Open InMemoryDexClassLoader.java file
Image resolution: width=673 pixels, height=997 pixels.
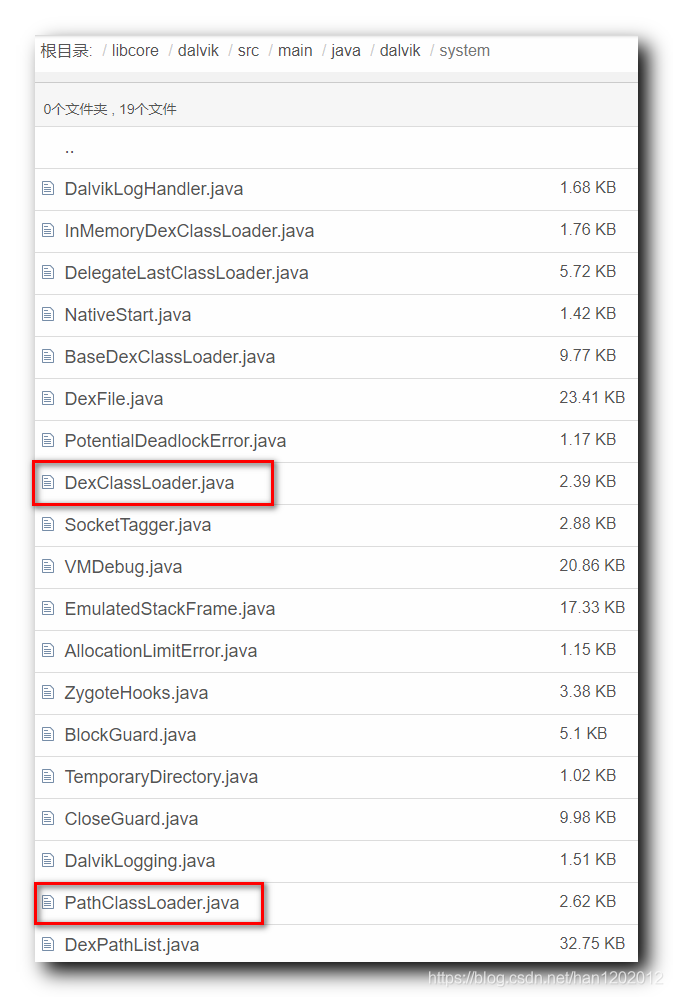click(189, 231)
